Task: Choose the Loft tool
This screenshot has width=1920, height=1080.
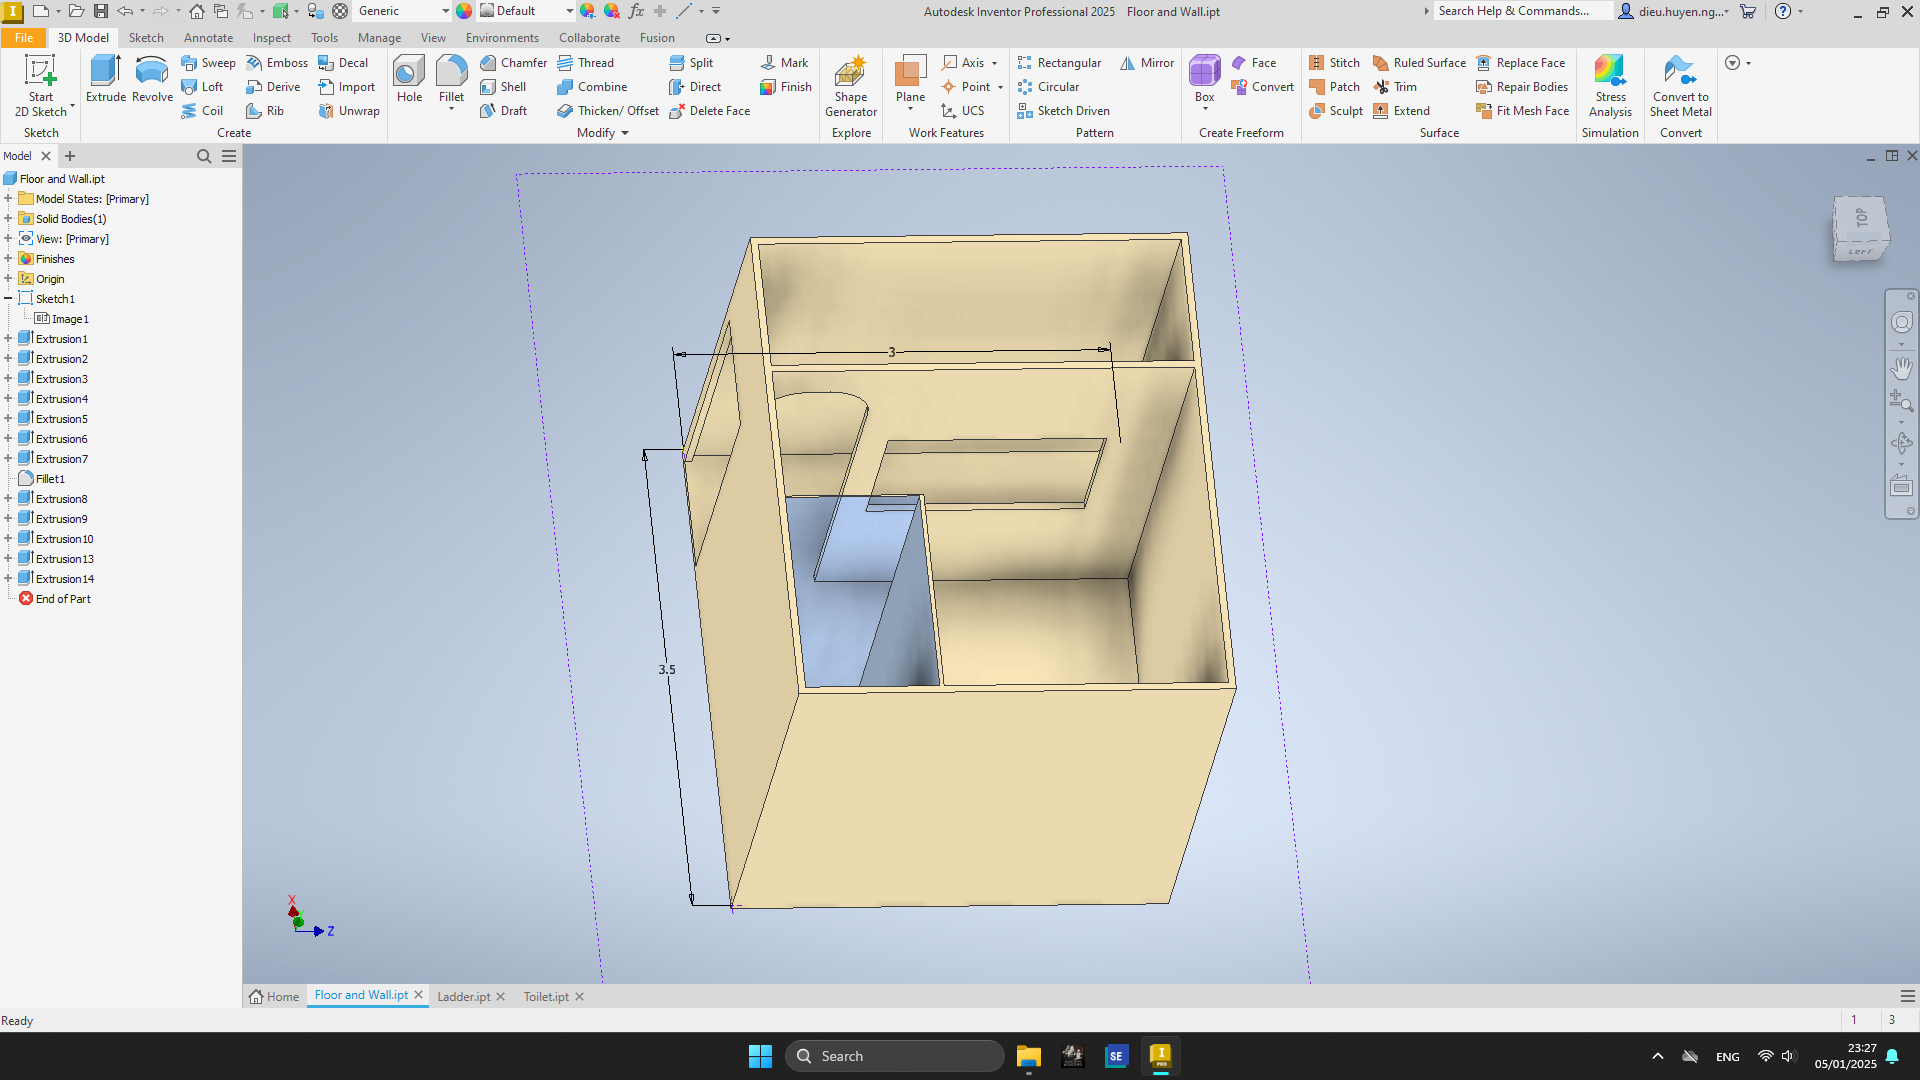Action: click(x=202, y=87)
